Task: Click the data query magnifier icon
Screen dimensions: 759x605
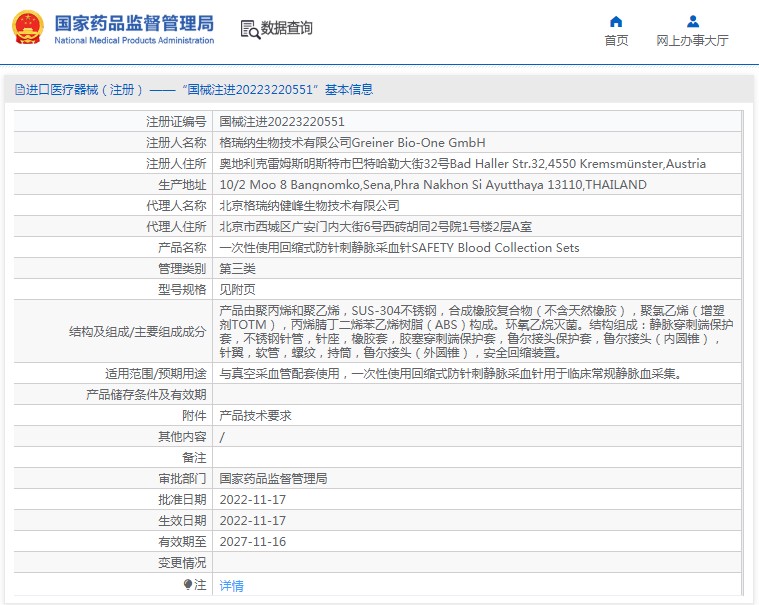Action: pos(250,30)
